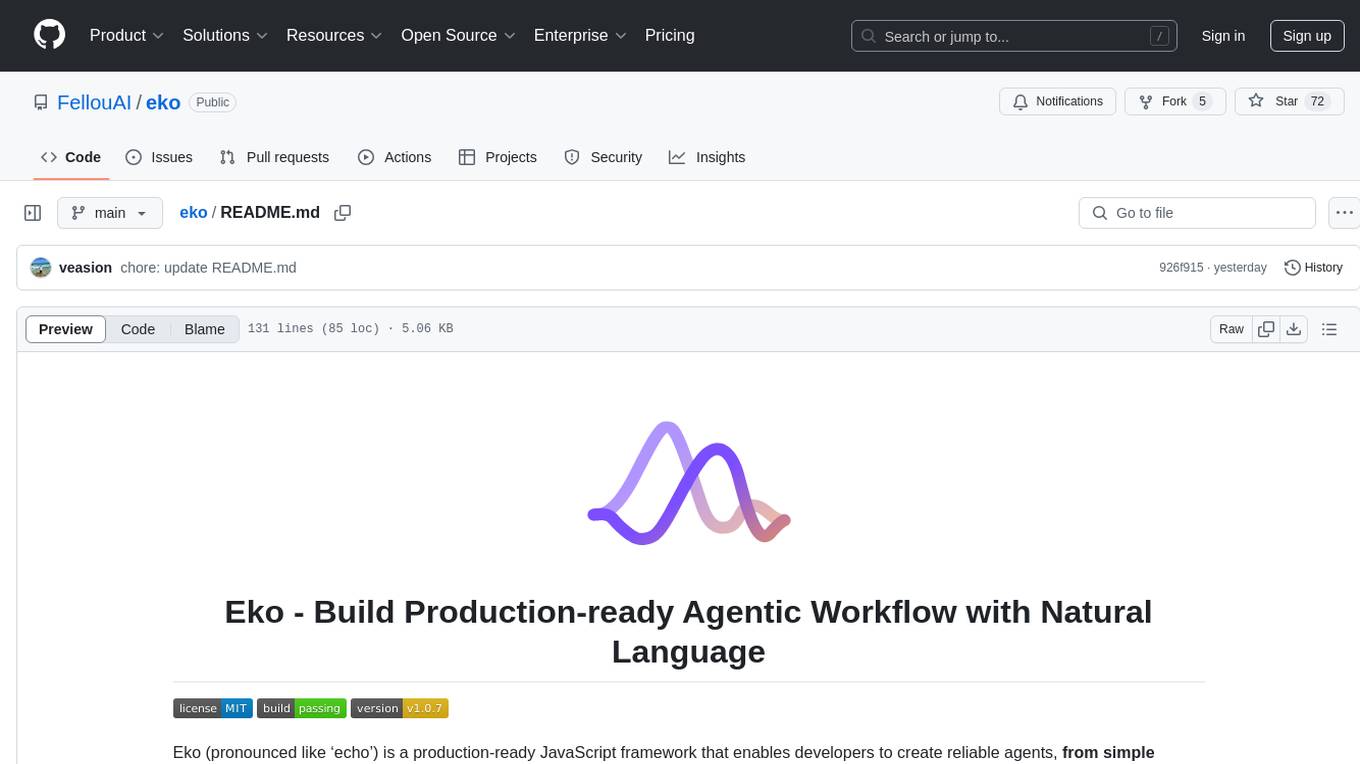Click the Eko wave logo image
Viewport: 1360px width, 764px height.
pyautogui.click(x=689, y=483)
